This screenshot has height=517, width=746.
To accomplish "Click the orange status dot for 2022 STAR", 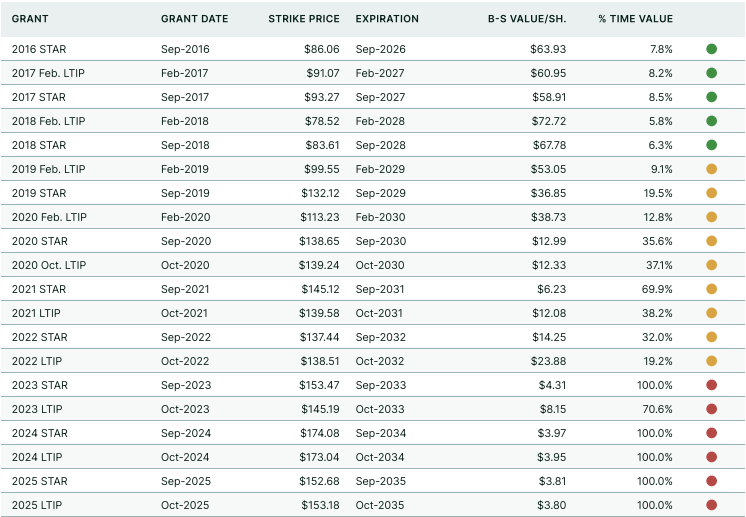I will 711,337.
